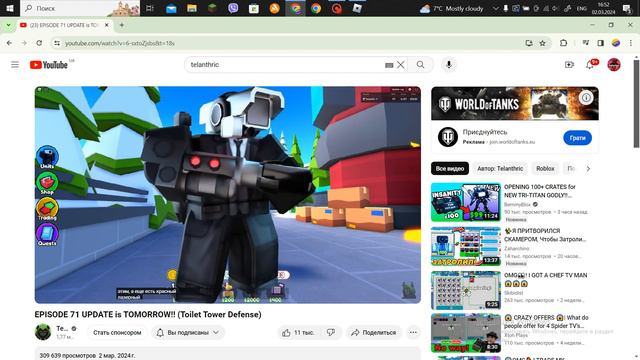Open 'I GOT A CHEF TV MAN' thumbnail
Image resolution: width=640 pixels, height=360 pixels.
pos(466,290)
